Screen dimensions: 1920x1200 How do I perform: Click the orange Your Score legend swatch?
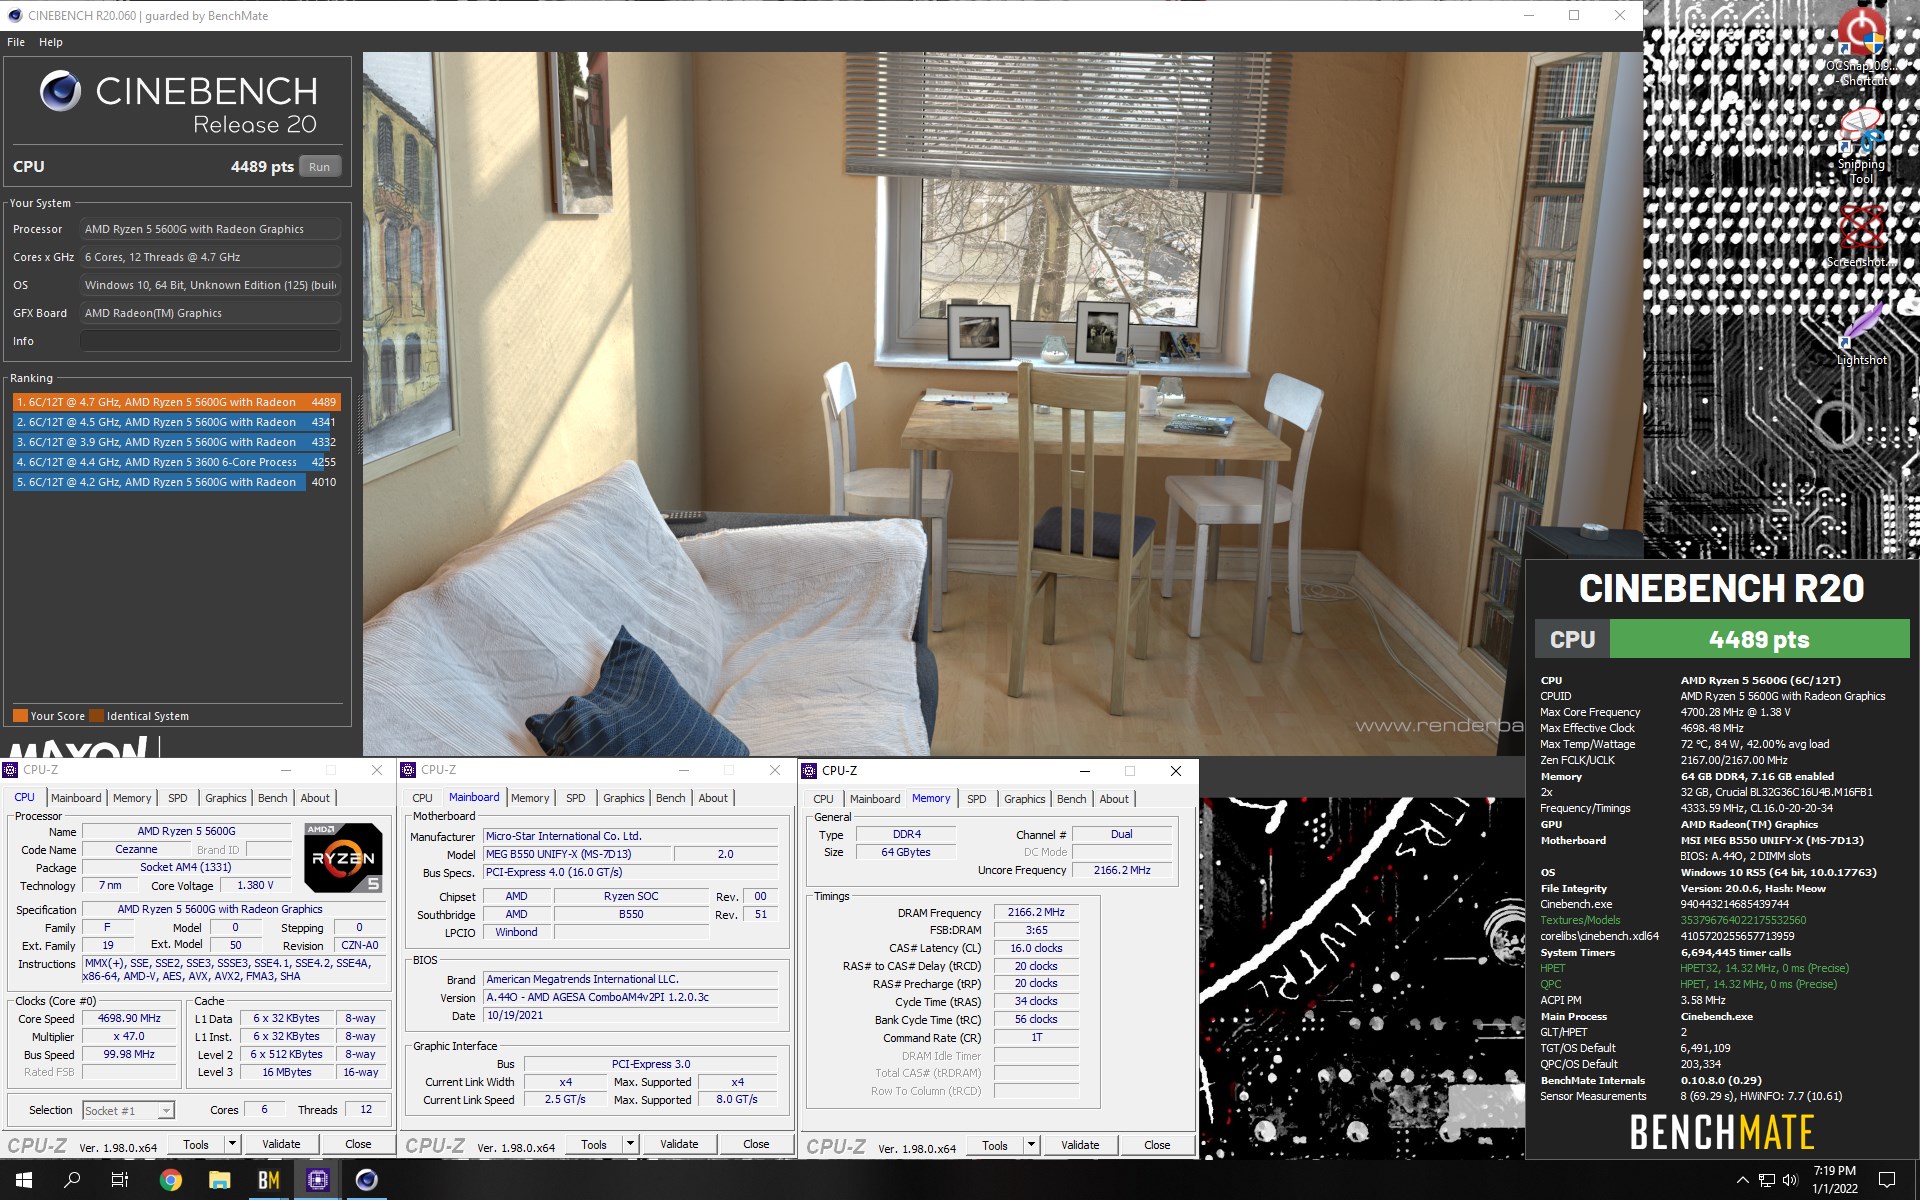(x=20, y=716)
